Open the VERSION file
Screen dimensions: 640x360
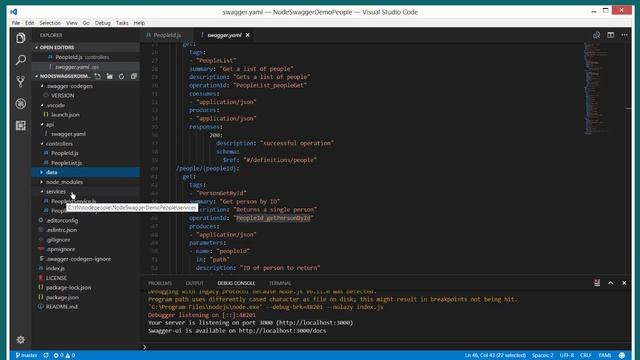pos(86,96)
